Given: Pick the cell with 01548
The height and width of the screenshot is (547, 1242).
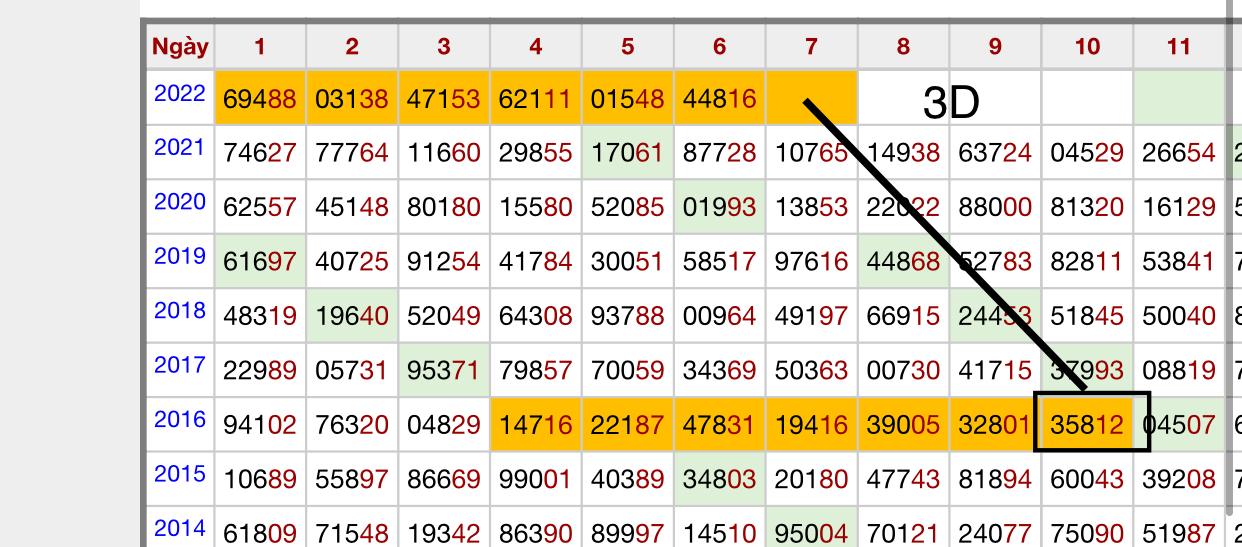Looking at the screenshot, I should click(x=628, y=98).
